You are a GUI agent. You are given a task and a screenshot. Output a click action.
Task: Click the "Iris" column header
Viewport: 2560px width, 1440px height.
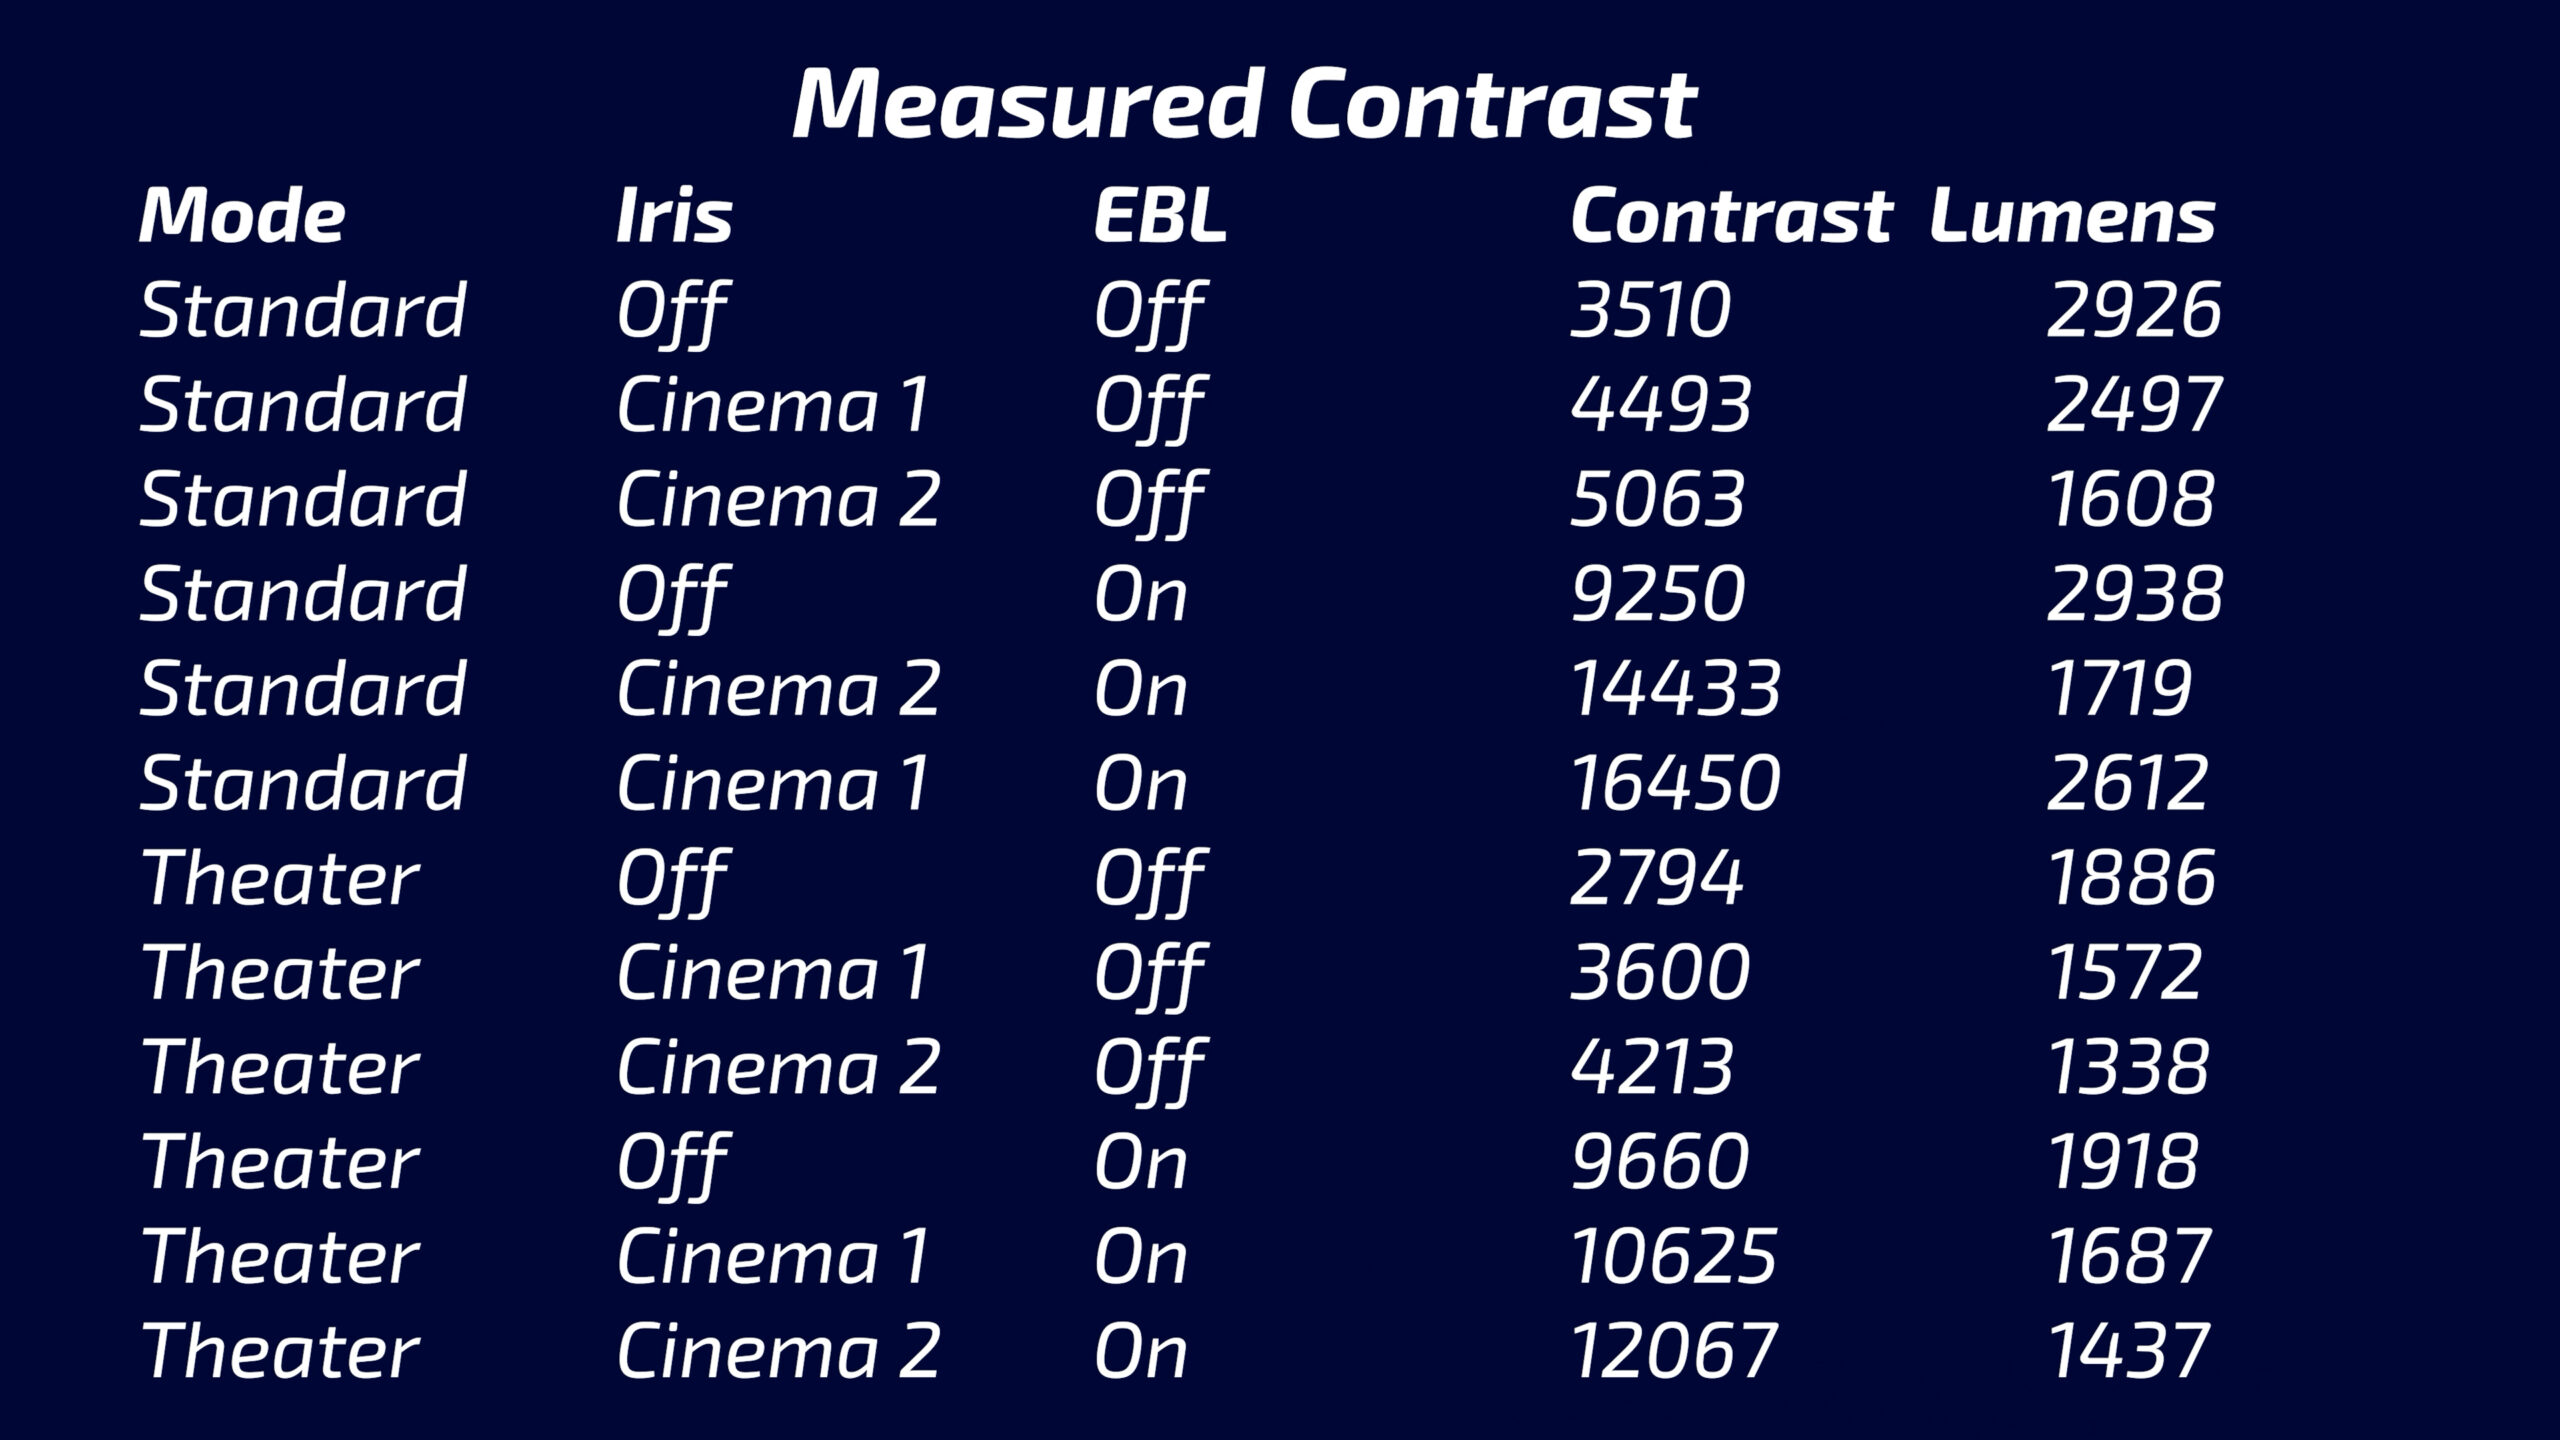[x=674, y=216]
